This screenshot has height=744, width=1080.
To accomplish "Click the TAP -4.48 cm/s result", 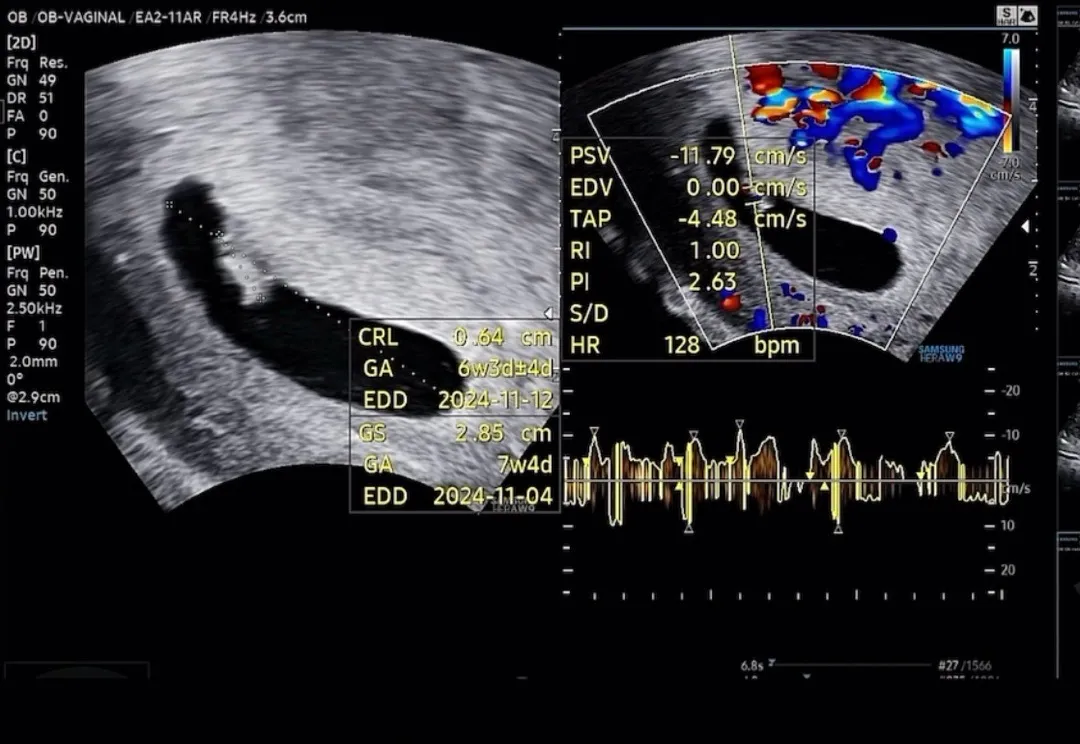I will point(688,219).
